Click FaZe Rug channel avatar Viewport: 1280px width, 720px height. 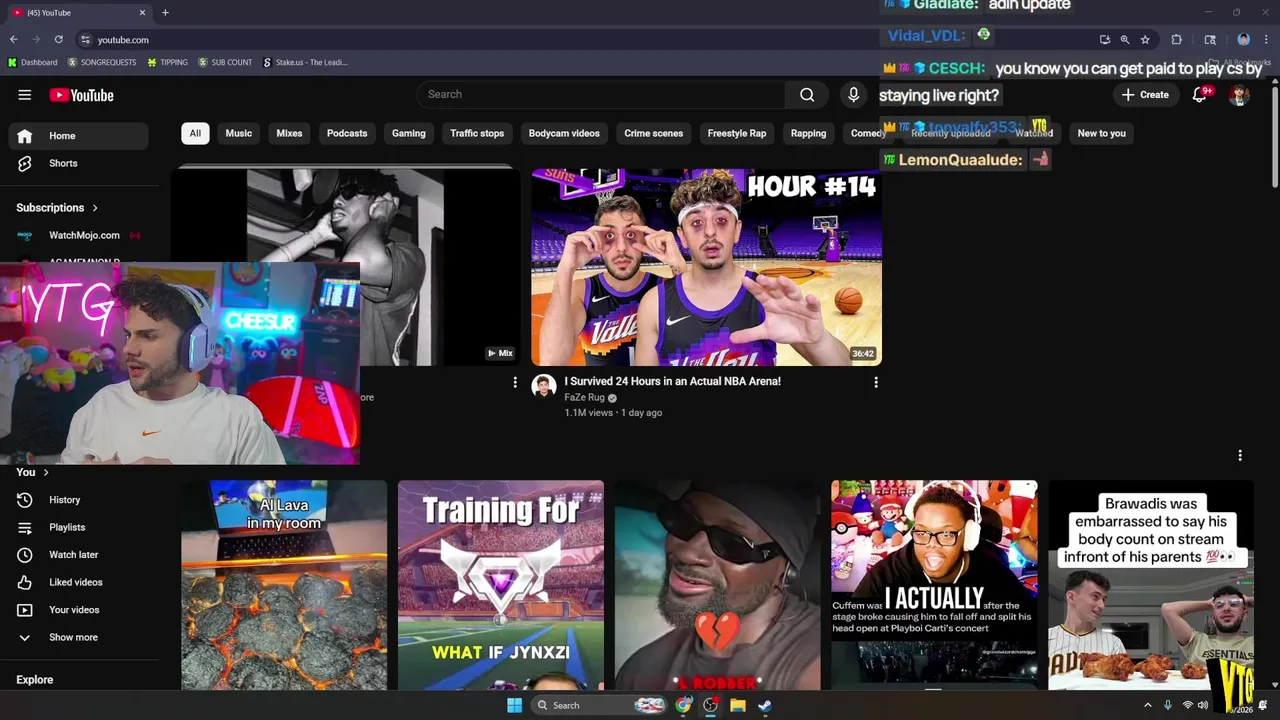[543, 387]
